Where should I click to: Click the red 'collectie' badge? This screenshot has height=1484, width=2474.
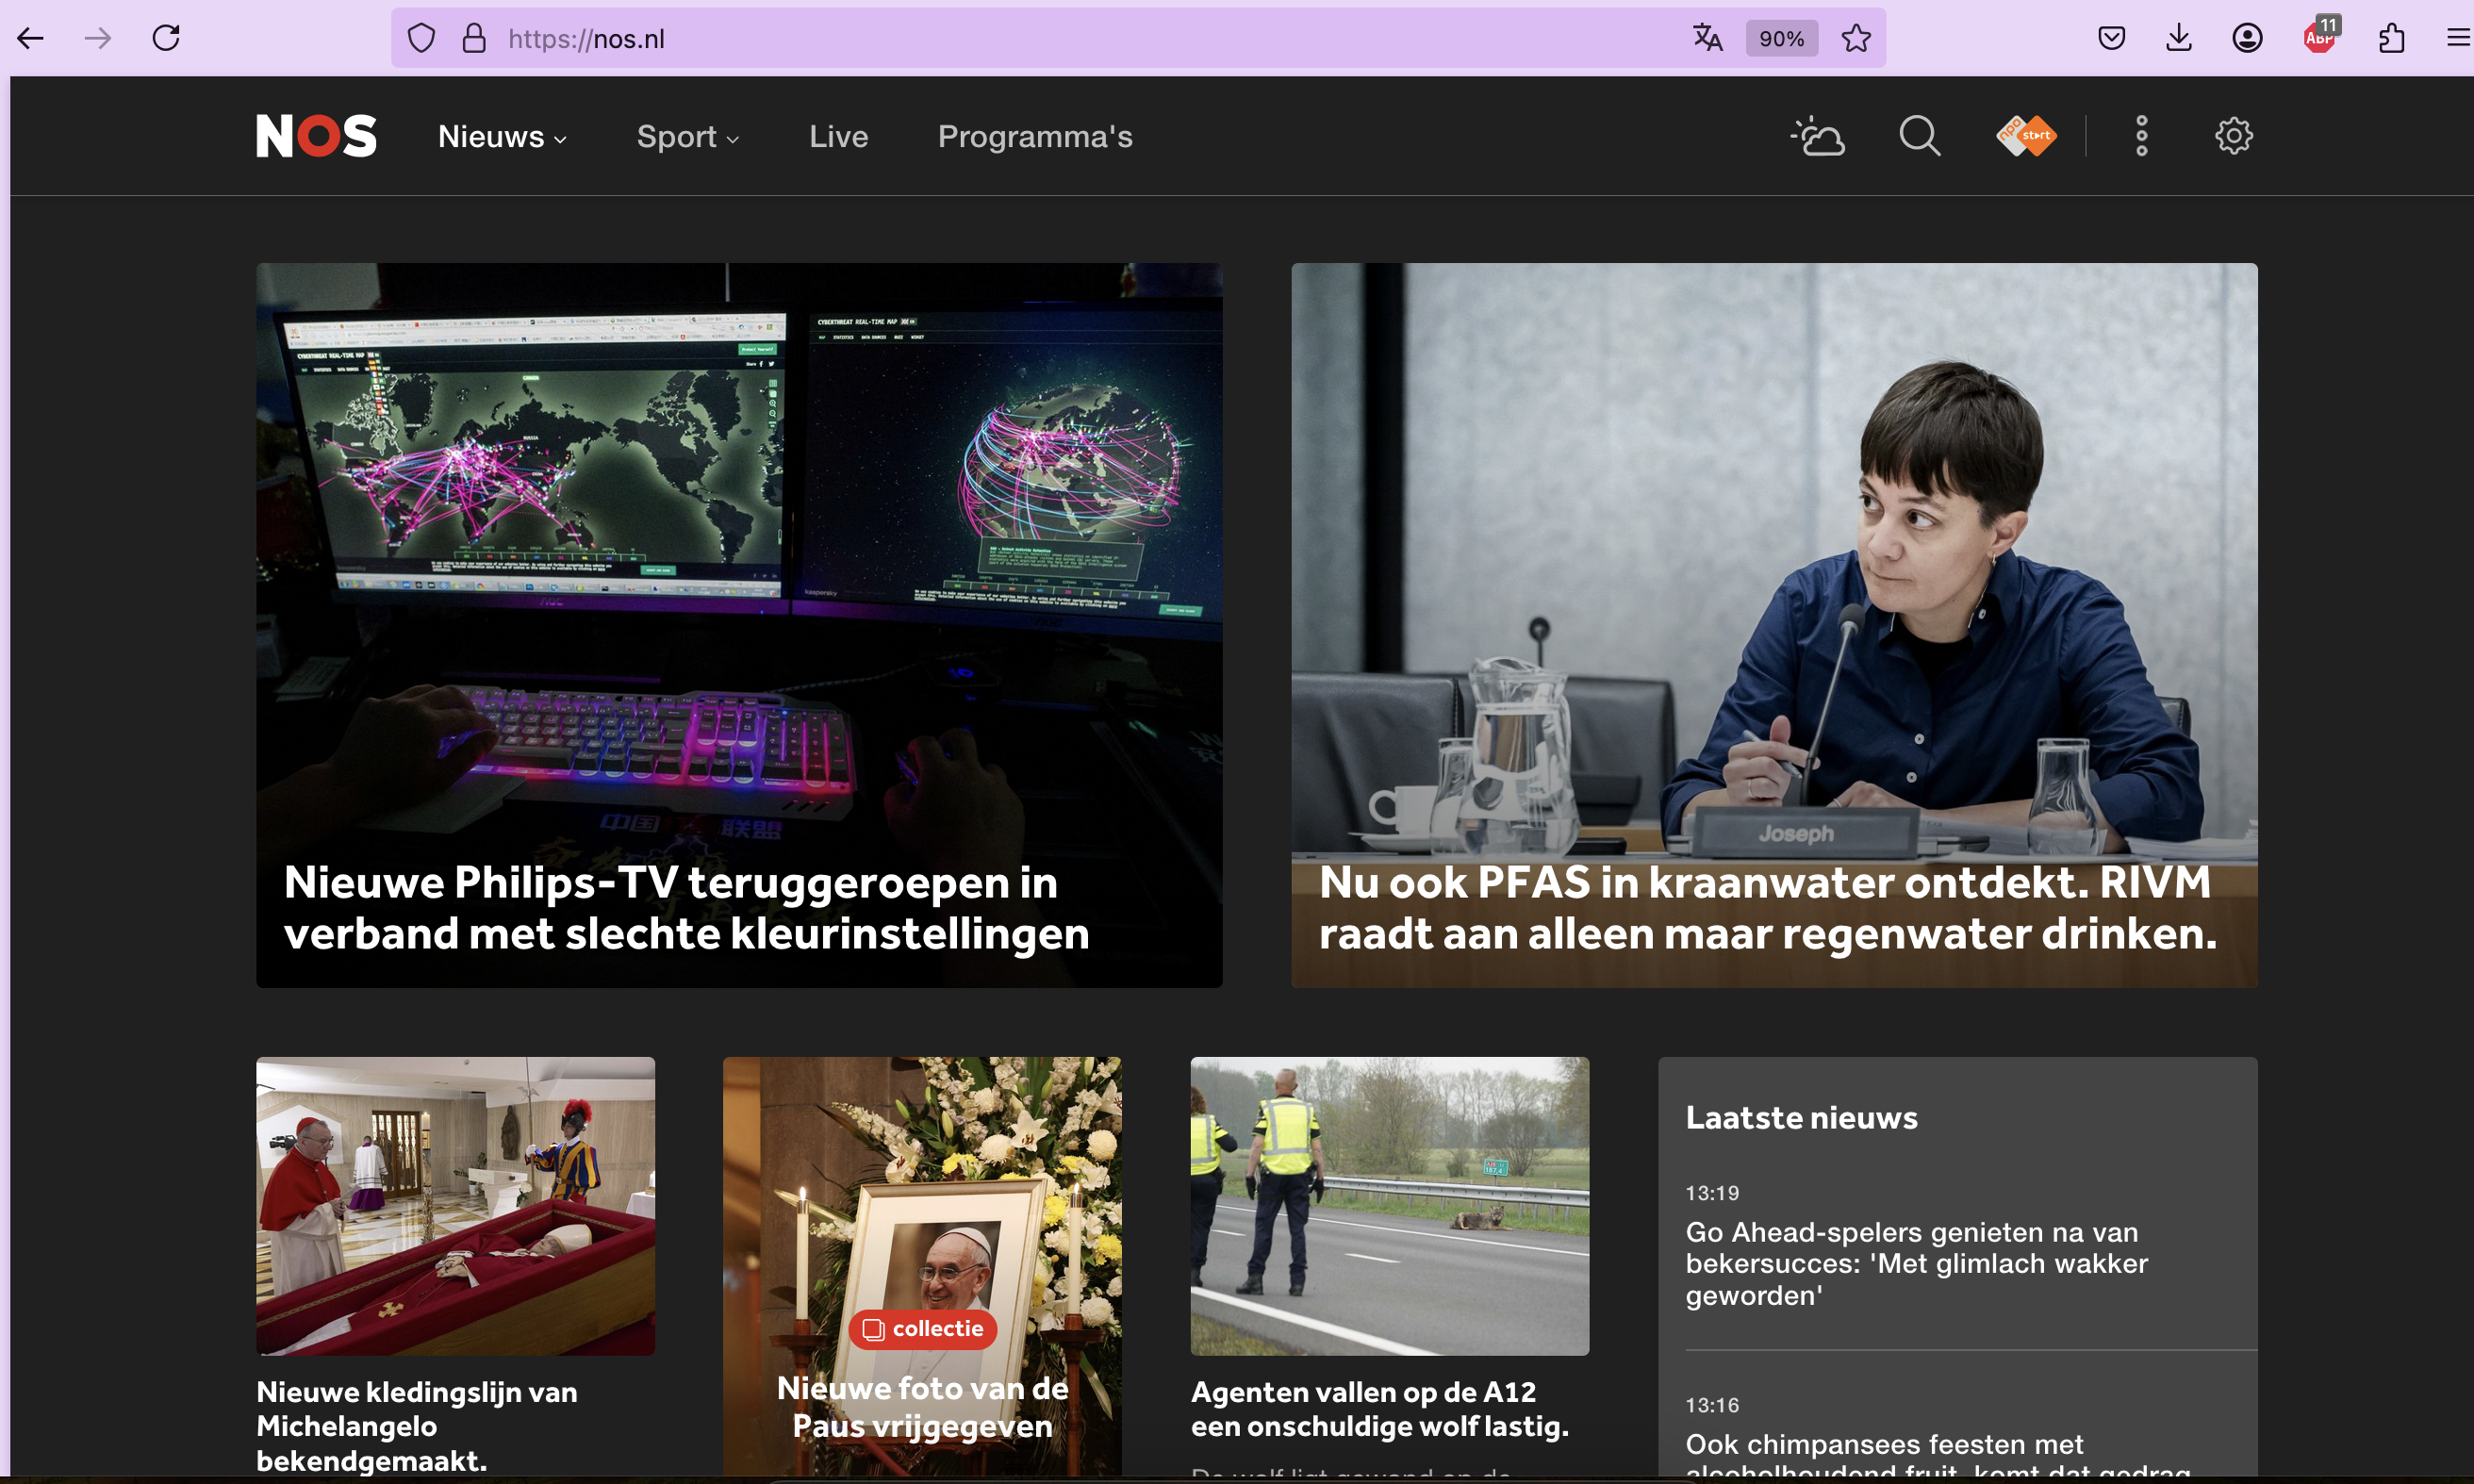922,1329
